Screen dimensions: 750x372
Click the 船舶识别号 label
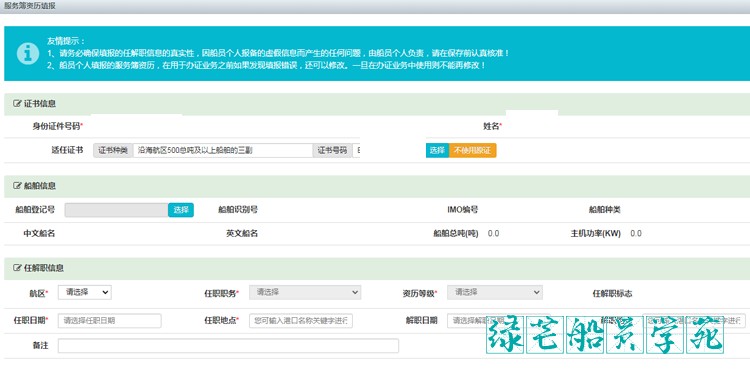238,209
